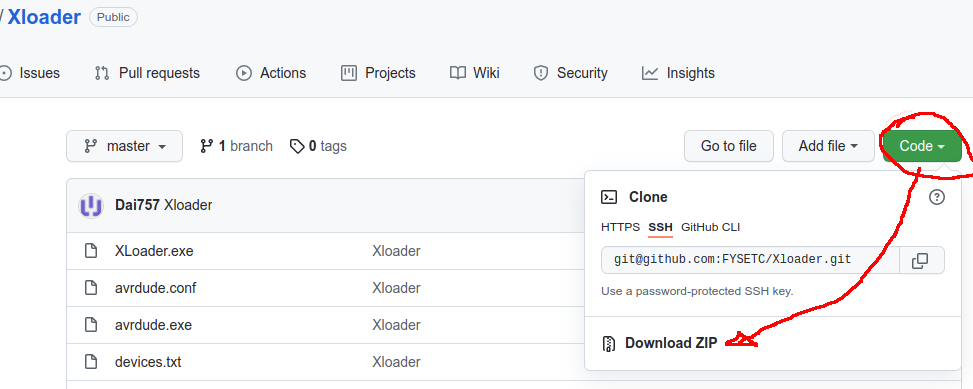The width and height of the screenshot is (973, 389).
Task: Click the SSH clone URL field
Action: coord(750,260)
